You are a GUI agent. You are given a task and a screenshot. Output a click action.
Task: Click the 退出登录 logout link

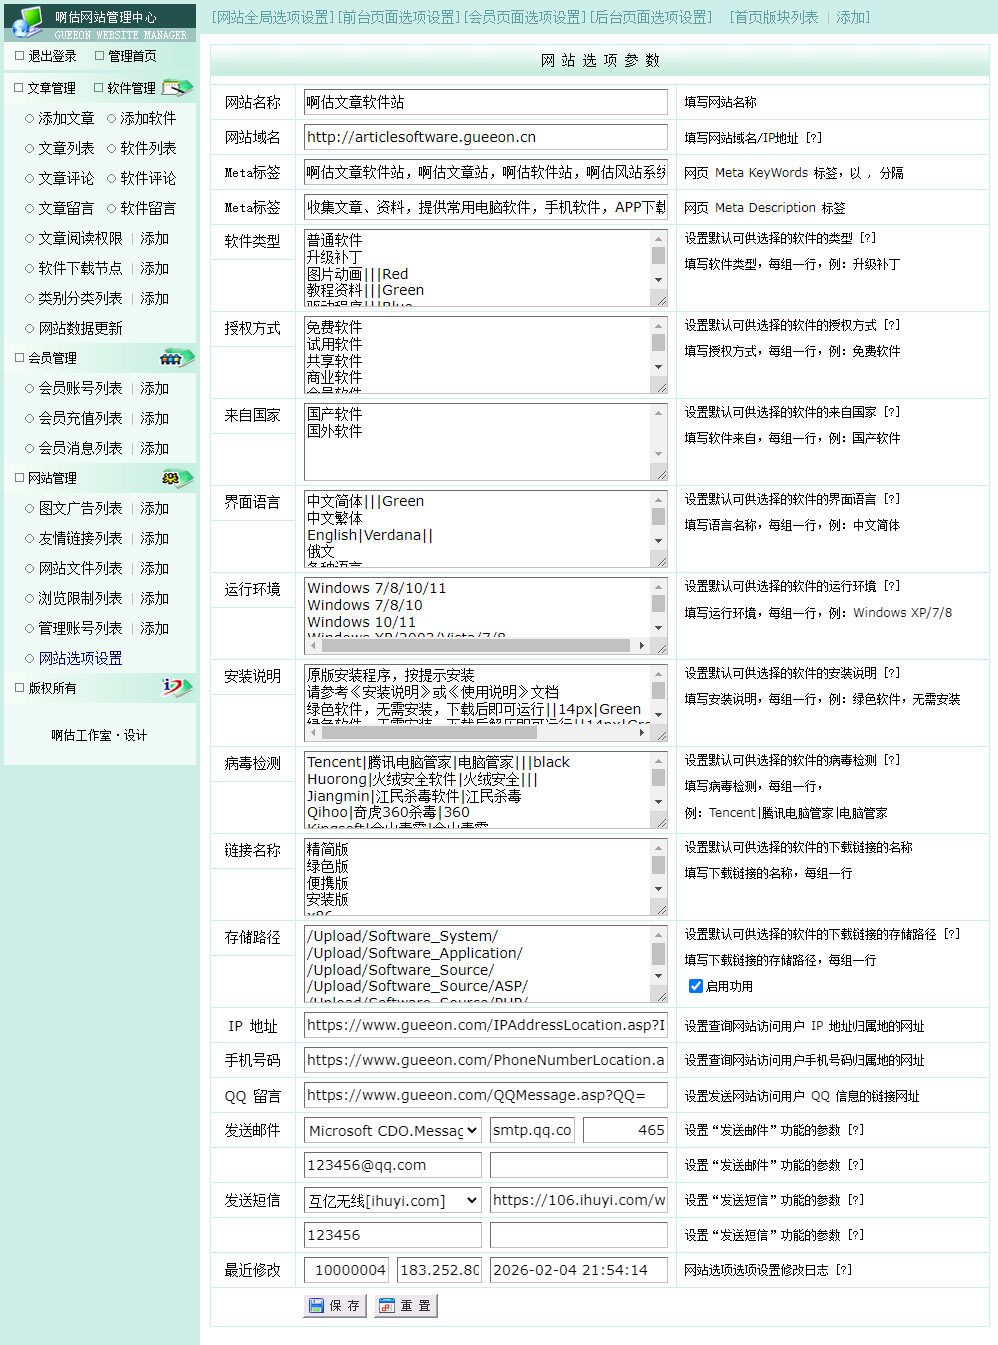tap(52, 56)
